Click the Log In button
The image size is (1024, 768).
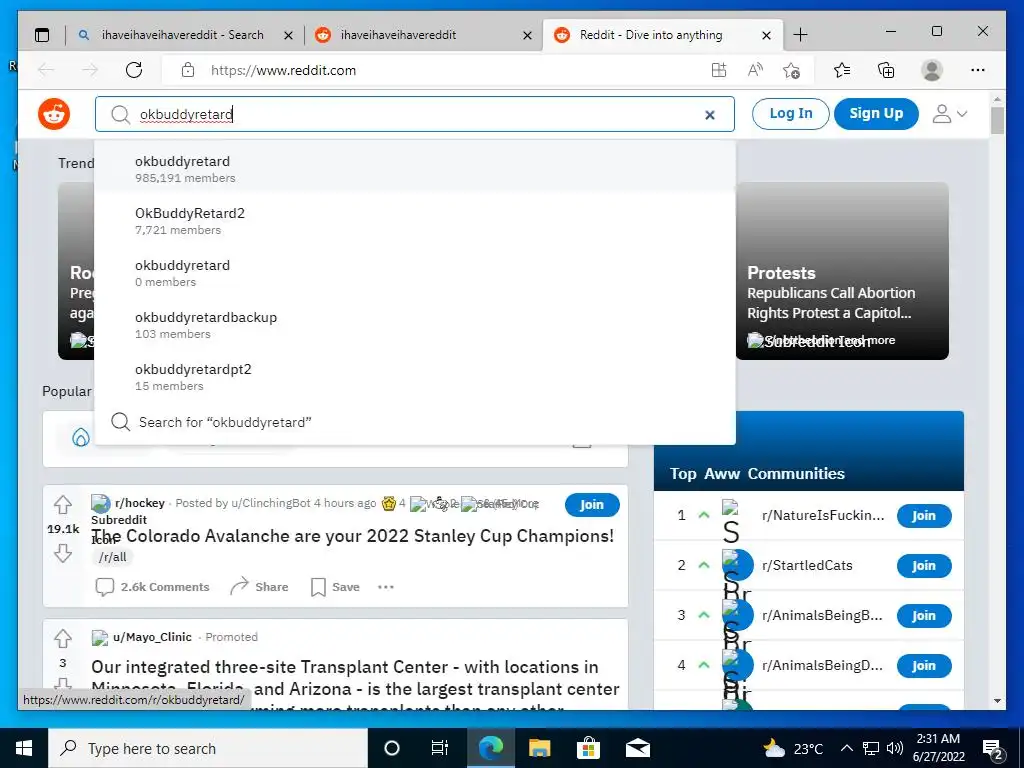tap(790, 114)
